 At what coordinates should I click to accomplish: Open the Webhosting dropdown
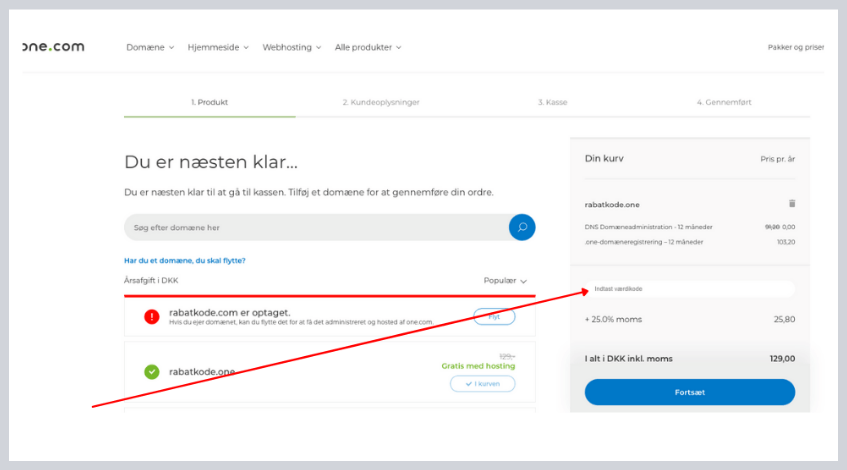click(292, 47)
